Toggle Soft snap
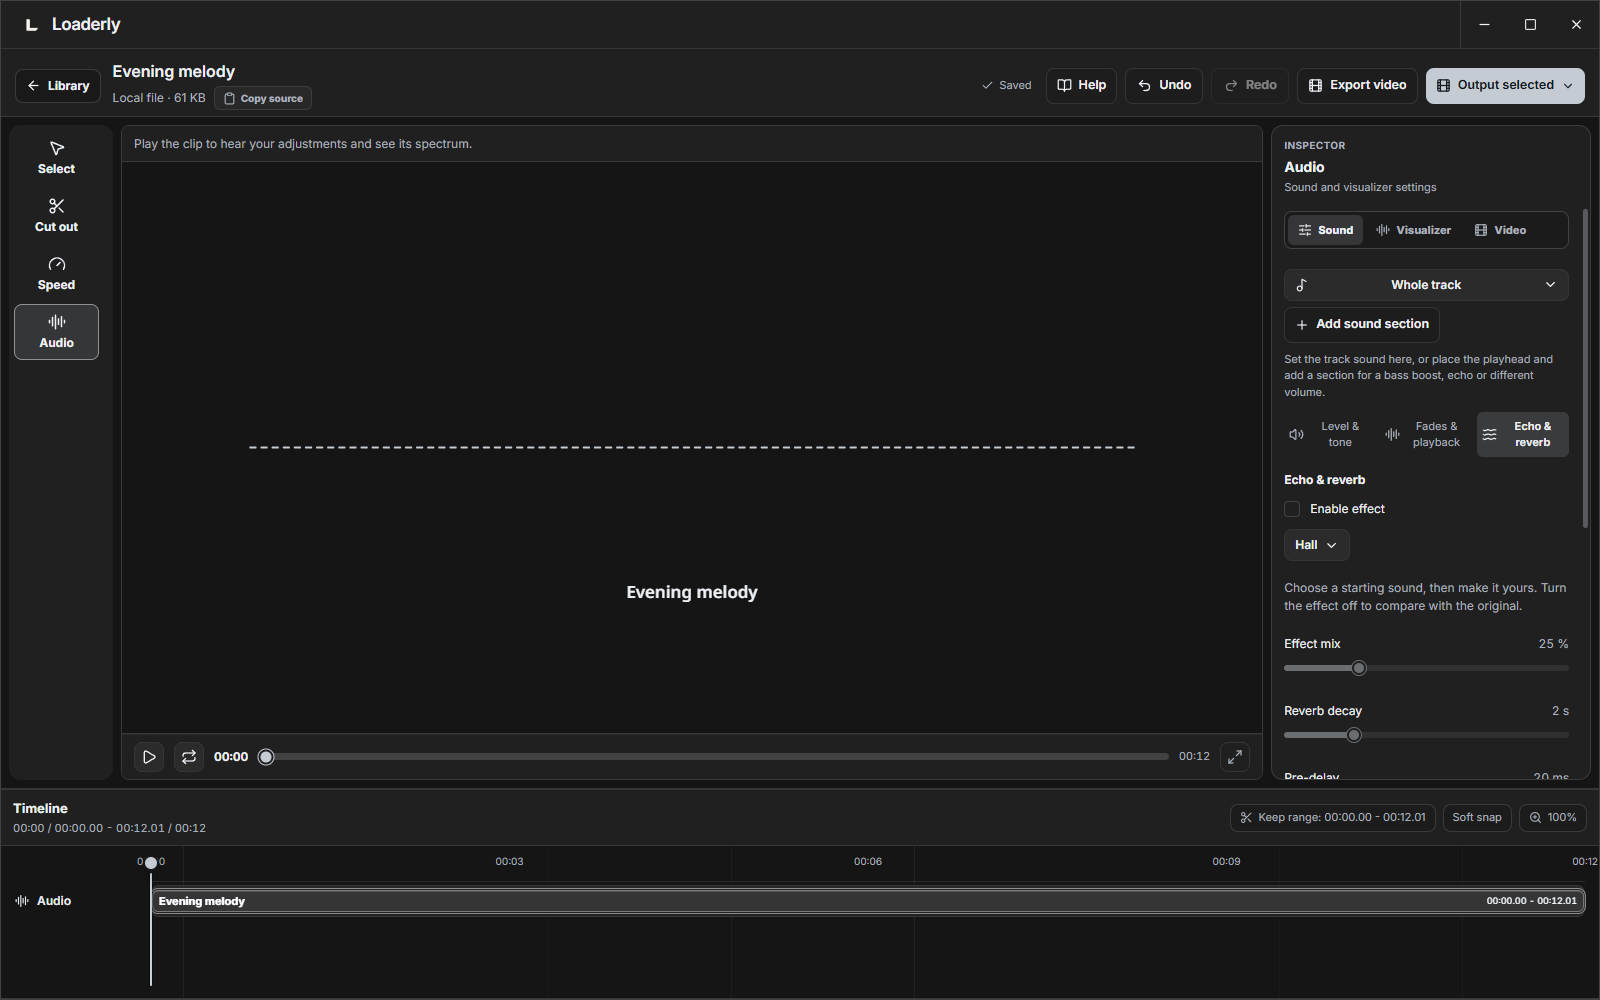The width and height of the screenshot is (1600, 1000). 1477,818
